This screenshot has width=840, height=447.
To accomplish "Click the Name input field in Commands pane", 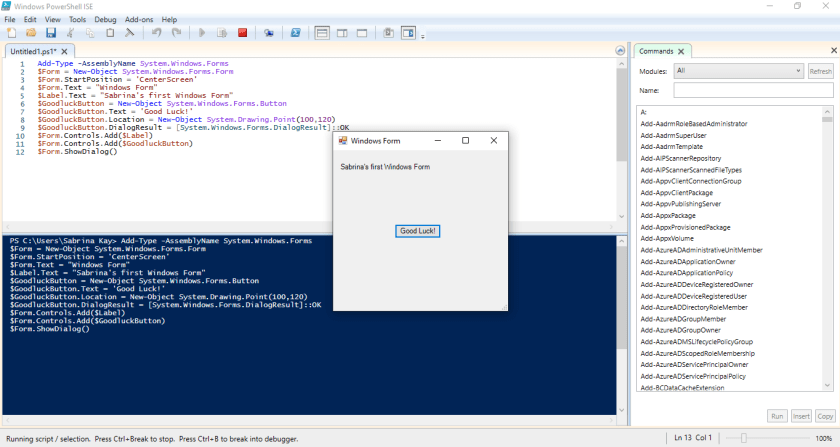I will [x=753, y=91].
